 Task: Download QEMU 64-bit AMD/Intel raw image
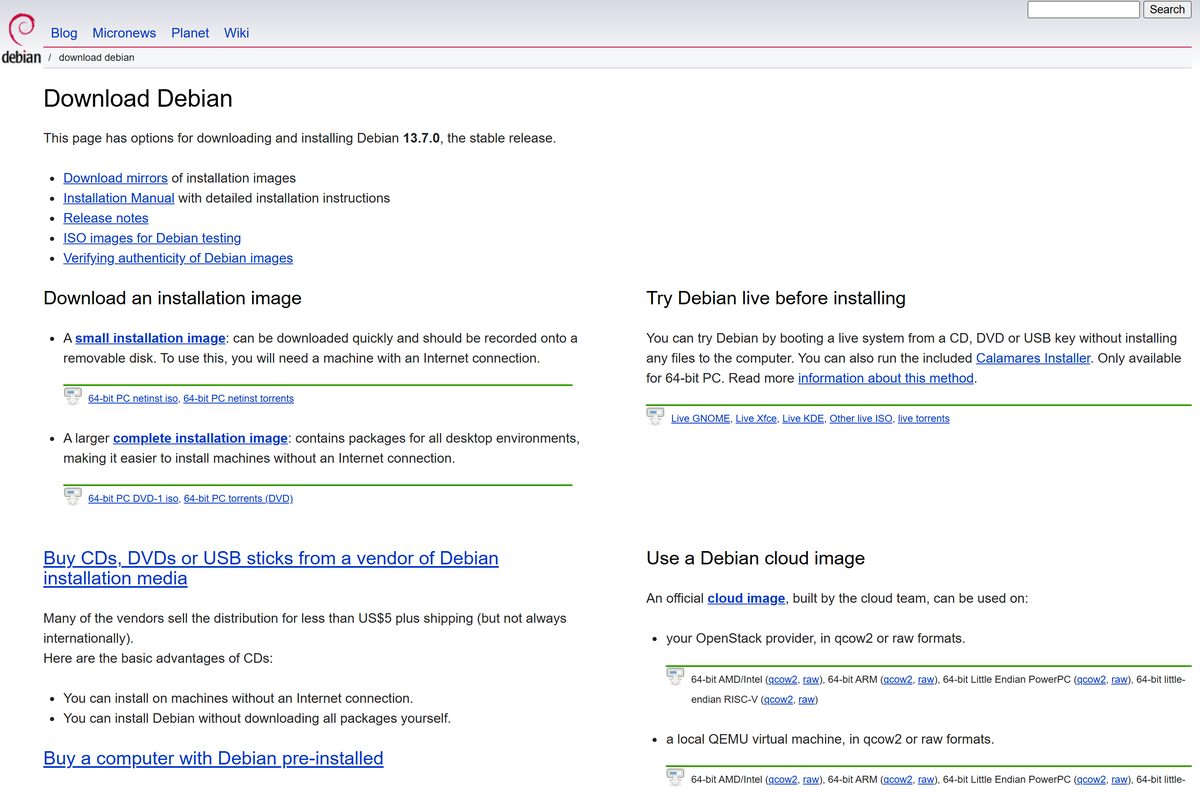[x=811, y=779]
